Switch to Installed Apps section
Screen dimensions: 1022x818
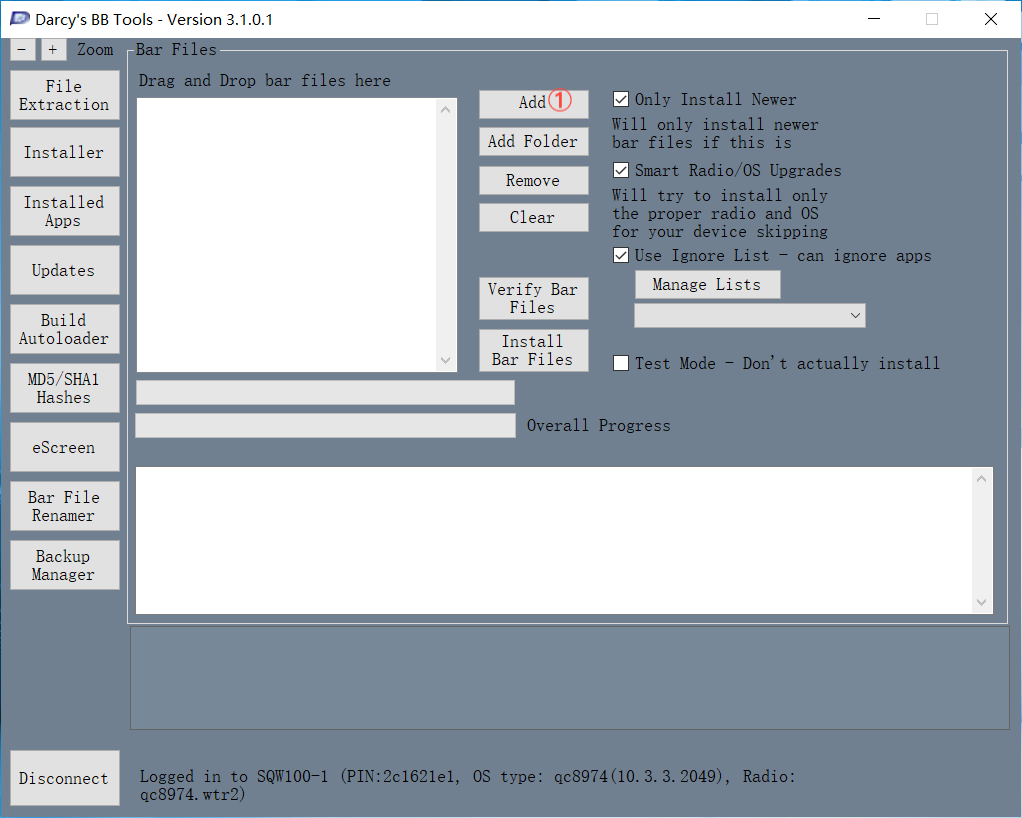coord(64,211)
